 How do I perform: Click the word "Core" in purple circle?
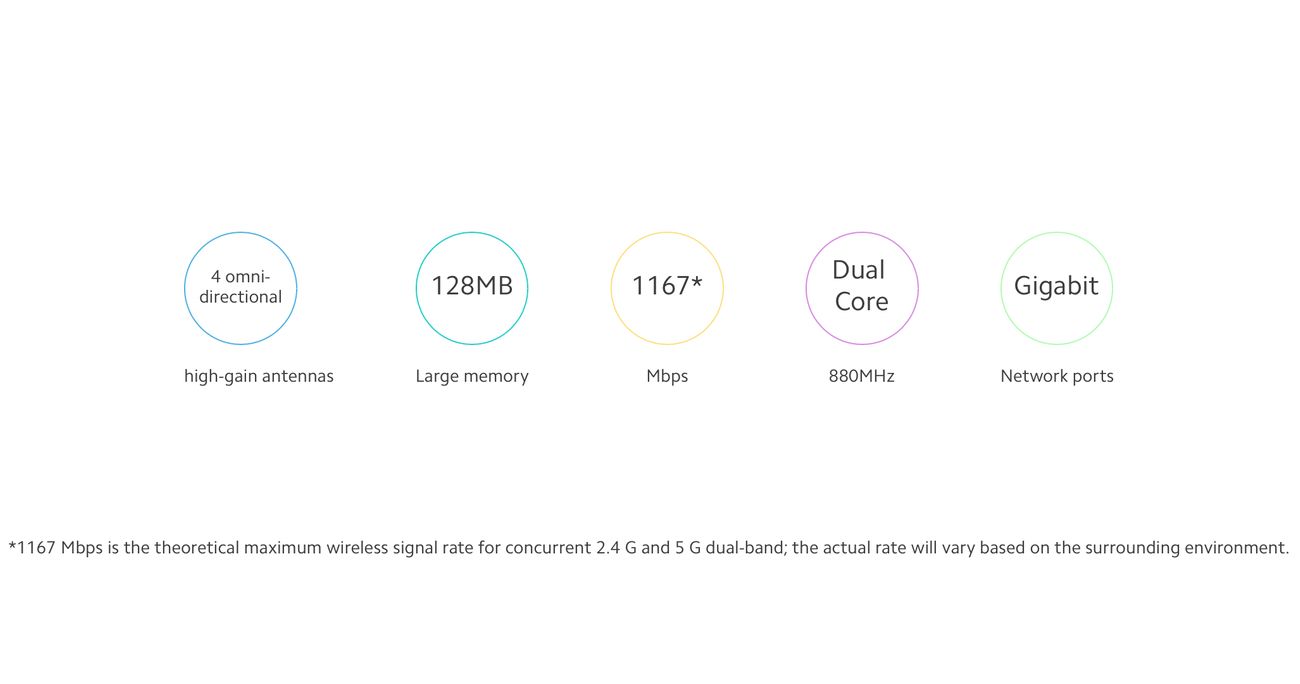click(861, 302)
